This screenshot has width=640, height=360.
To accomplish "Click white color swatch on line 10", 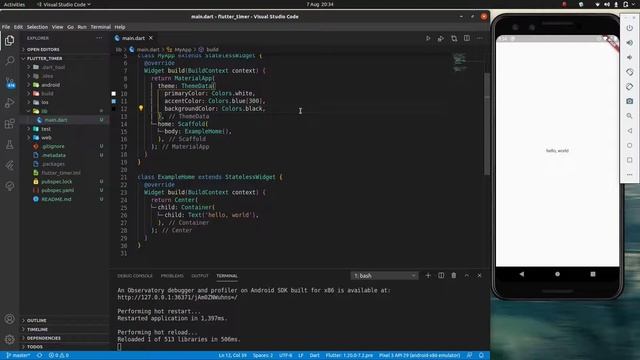I will [113, 94].
